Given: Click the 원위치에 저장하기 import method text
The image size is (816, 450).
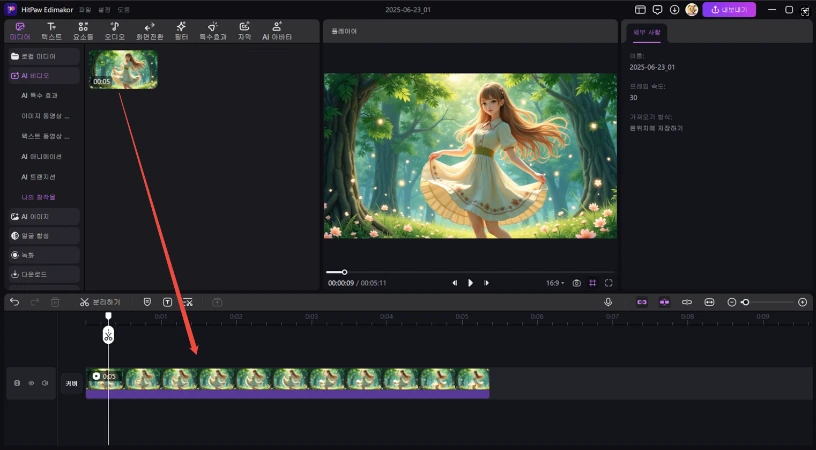Looking at the screenshot, I should click(656, 128).
